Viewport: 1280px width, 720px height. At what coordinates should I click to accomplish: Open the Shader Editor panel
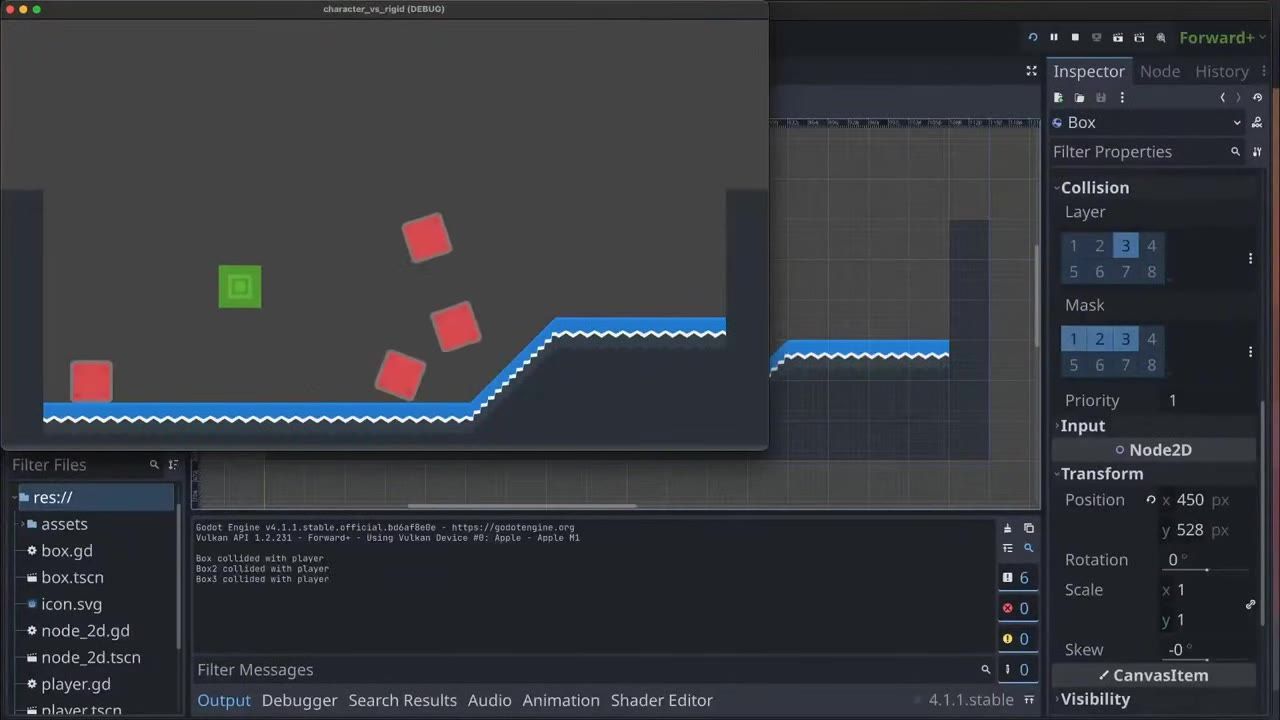(x=662, y=700)
